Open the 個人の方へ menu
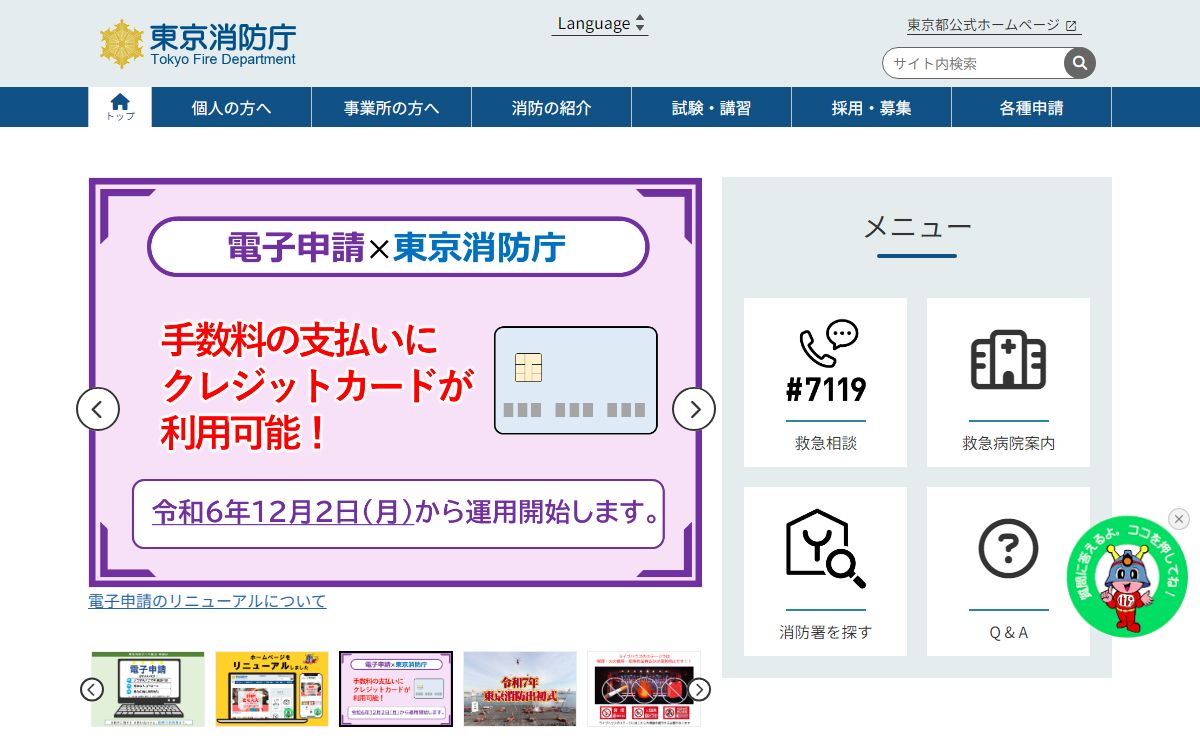The height and width of the screenshot is (740, 1200). click(x=231, y=108)
